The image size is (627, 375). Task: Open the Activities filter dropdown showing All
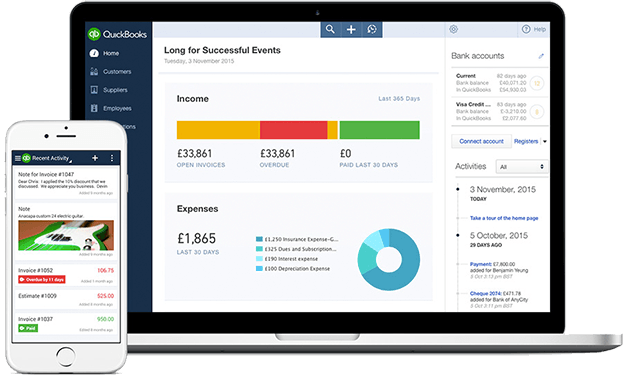click(522, 167)
